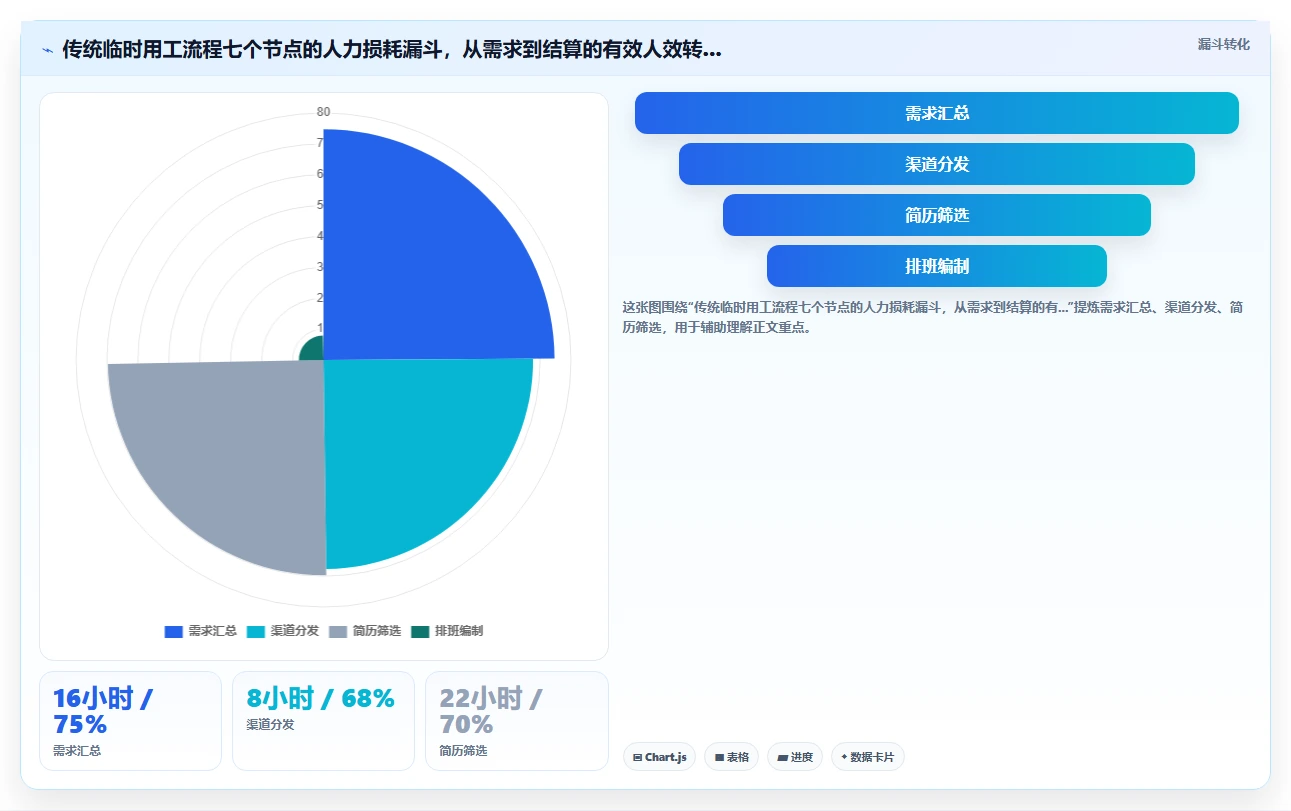Click the 漏斗转化 tag label

(x=1224, y=44)
